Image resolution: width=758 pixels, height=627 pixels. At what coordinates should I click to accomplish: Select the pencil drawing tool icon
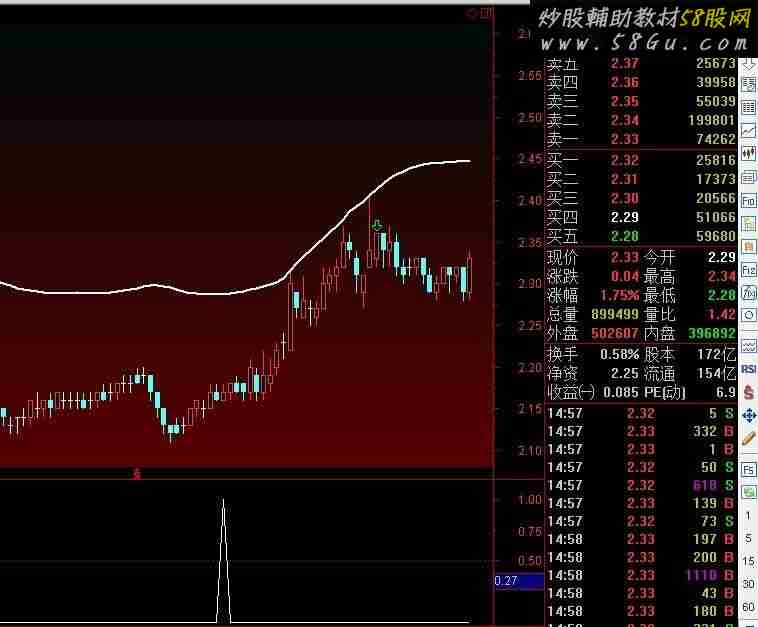point(749,438)
